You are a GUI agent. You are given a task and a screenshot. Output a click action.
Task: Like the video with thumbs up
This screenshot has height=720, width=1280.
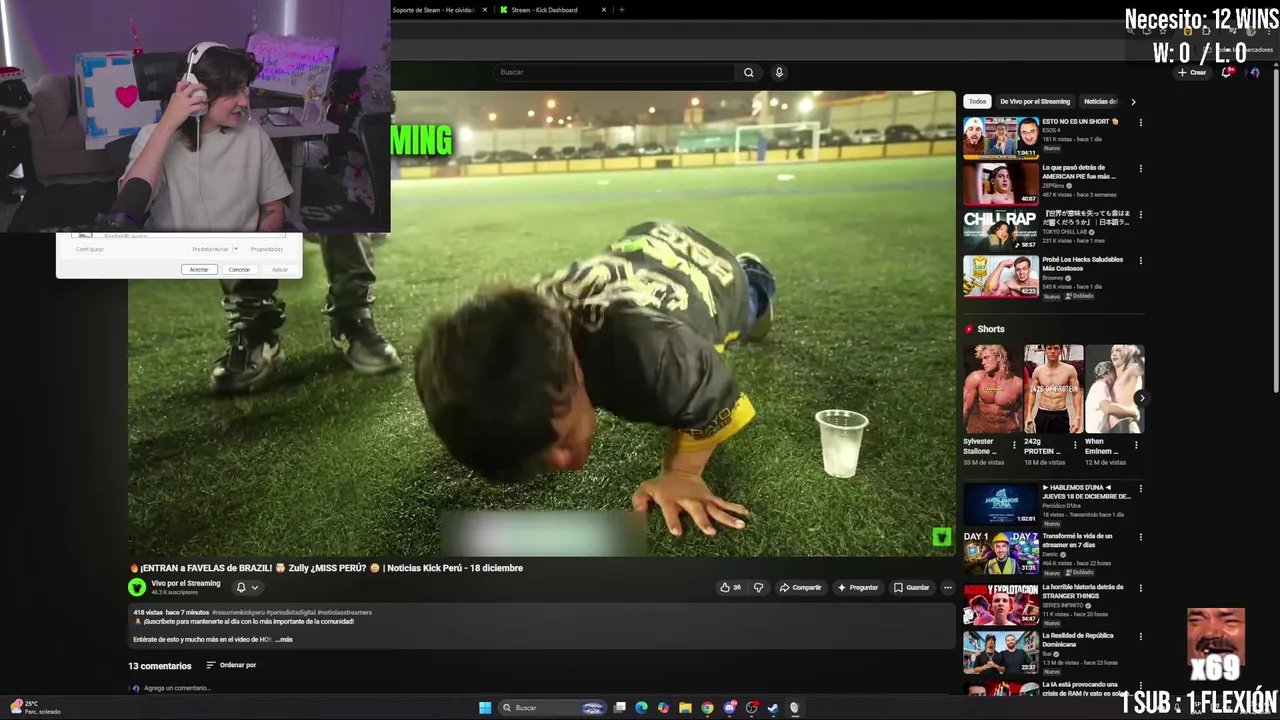tap(731, 587)
